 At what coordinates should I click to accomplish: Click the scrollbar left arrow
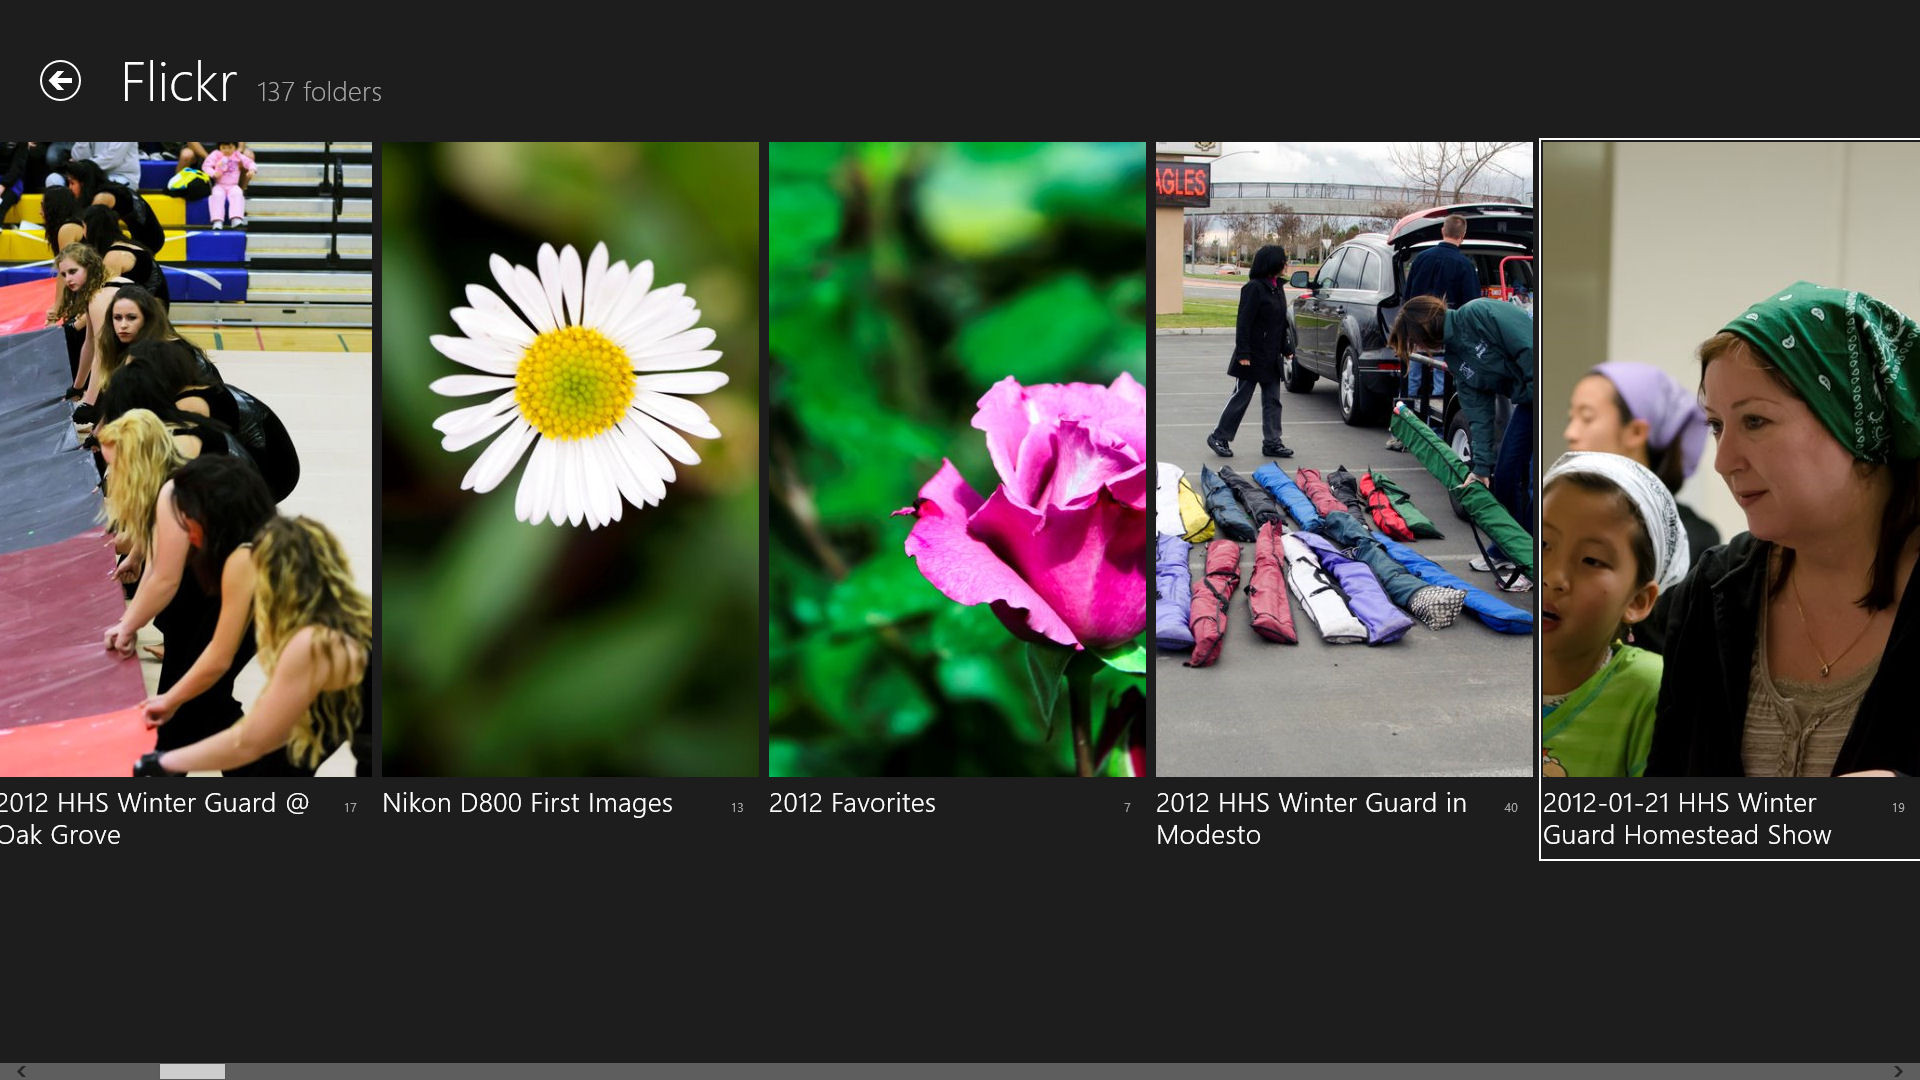coord(21,1071)
